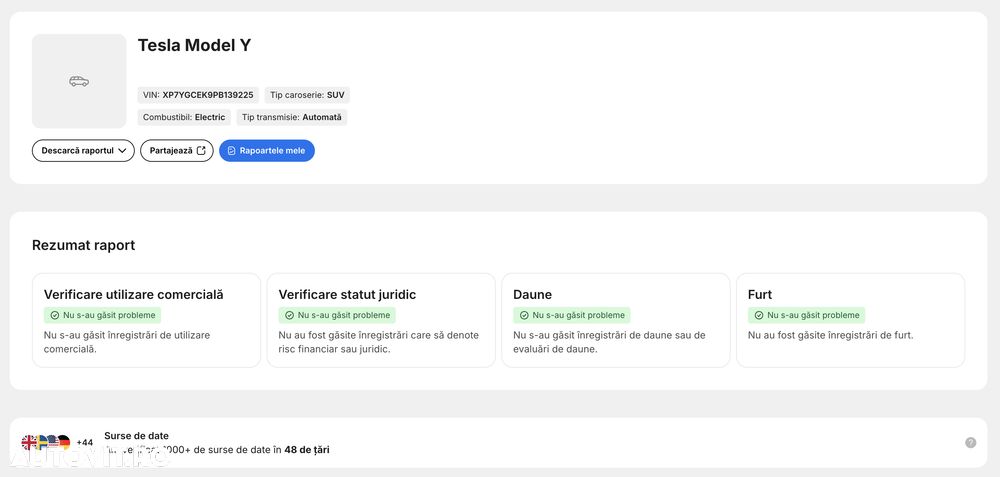1000x477 pixels.
Task: Click the 48 de țări text
Action: (x=307, y=450)
